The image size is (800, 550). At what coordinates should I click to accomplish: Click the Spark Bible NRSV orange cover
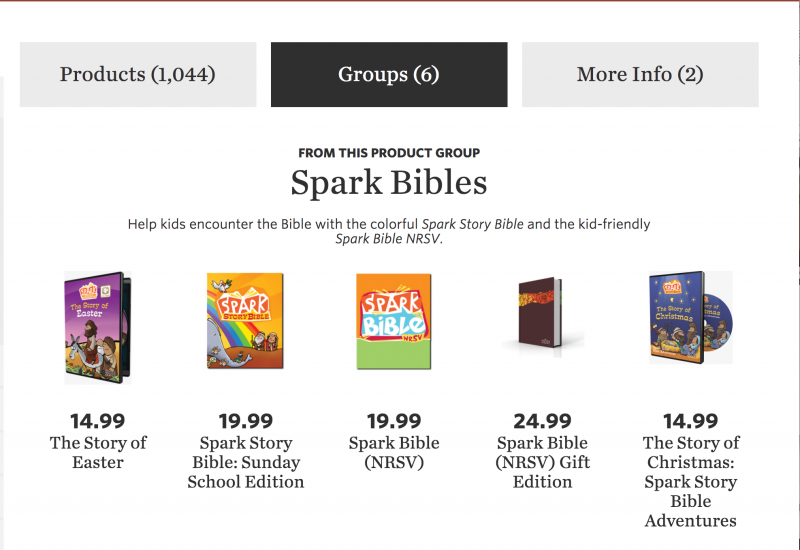[x=393, y=321]
